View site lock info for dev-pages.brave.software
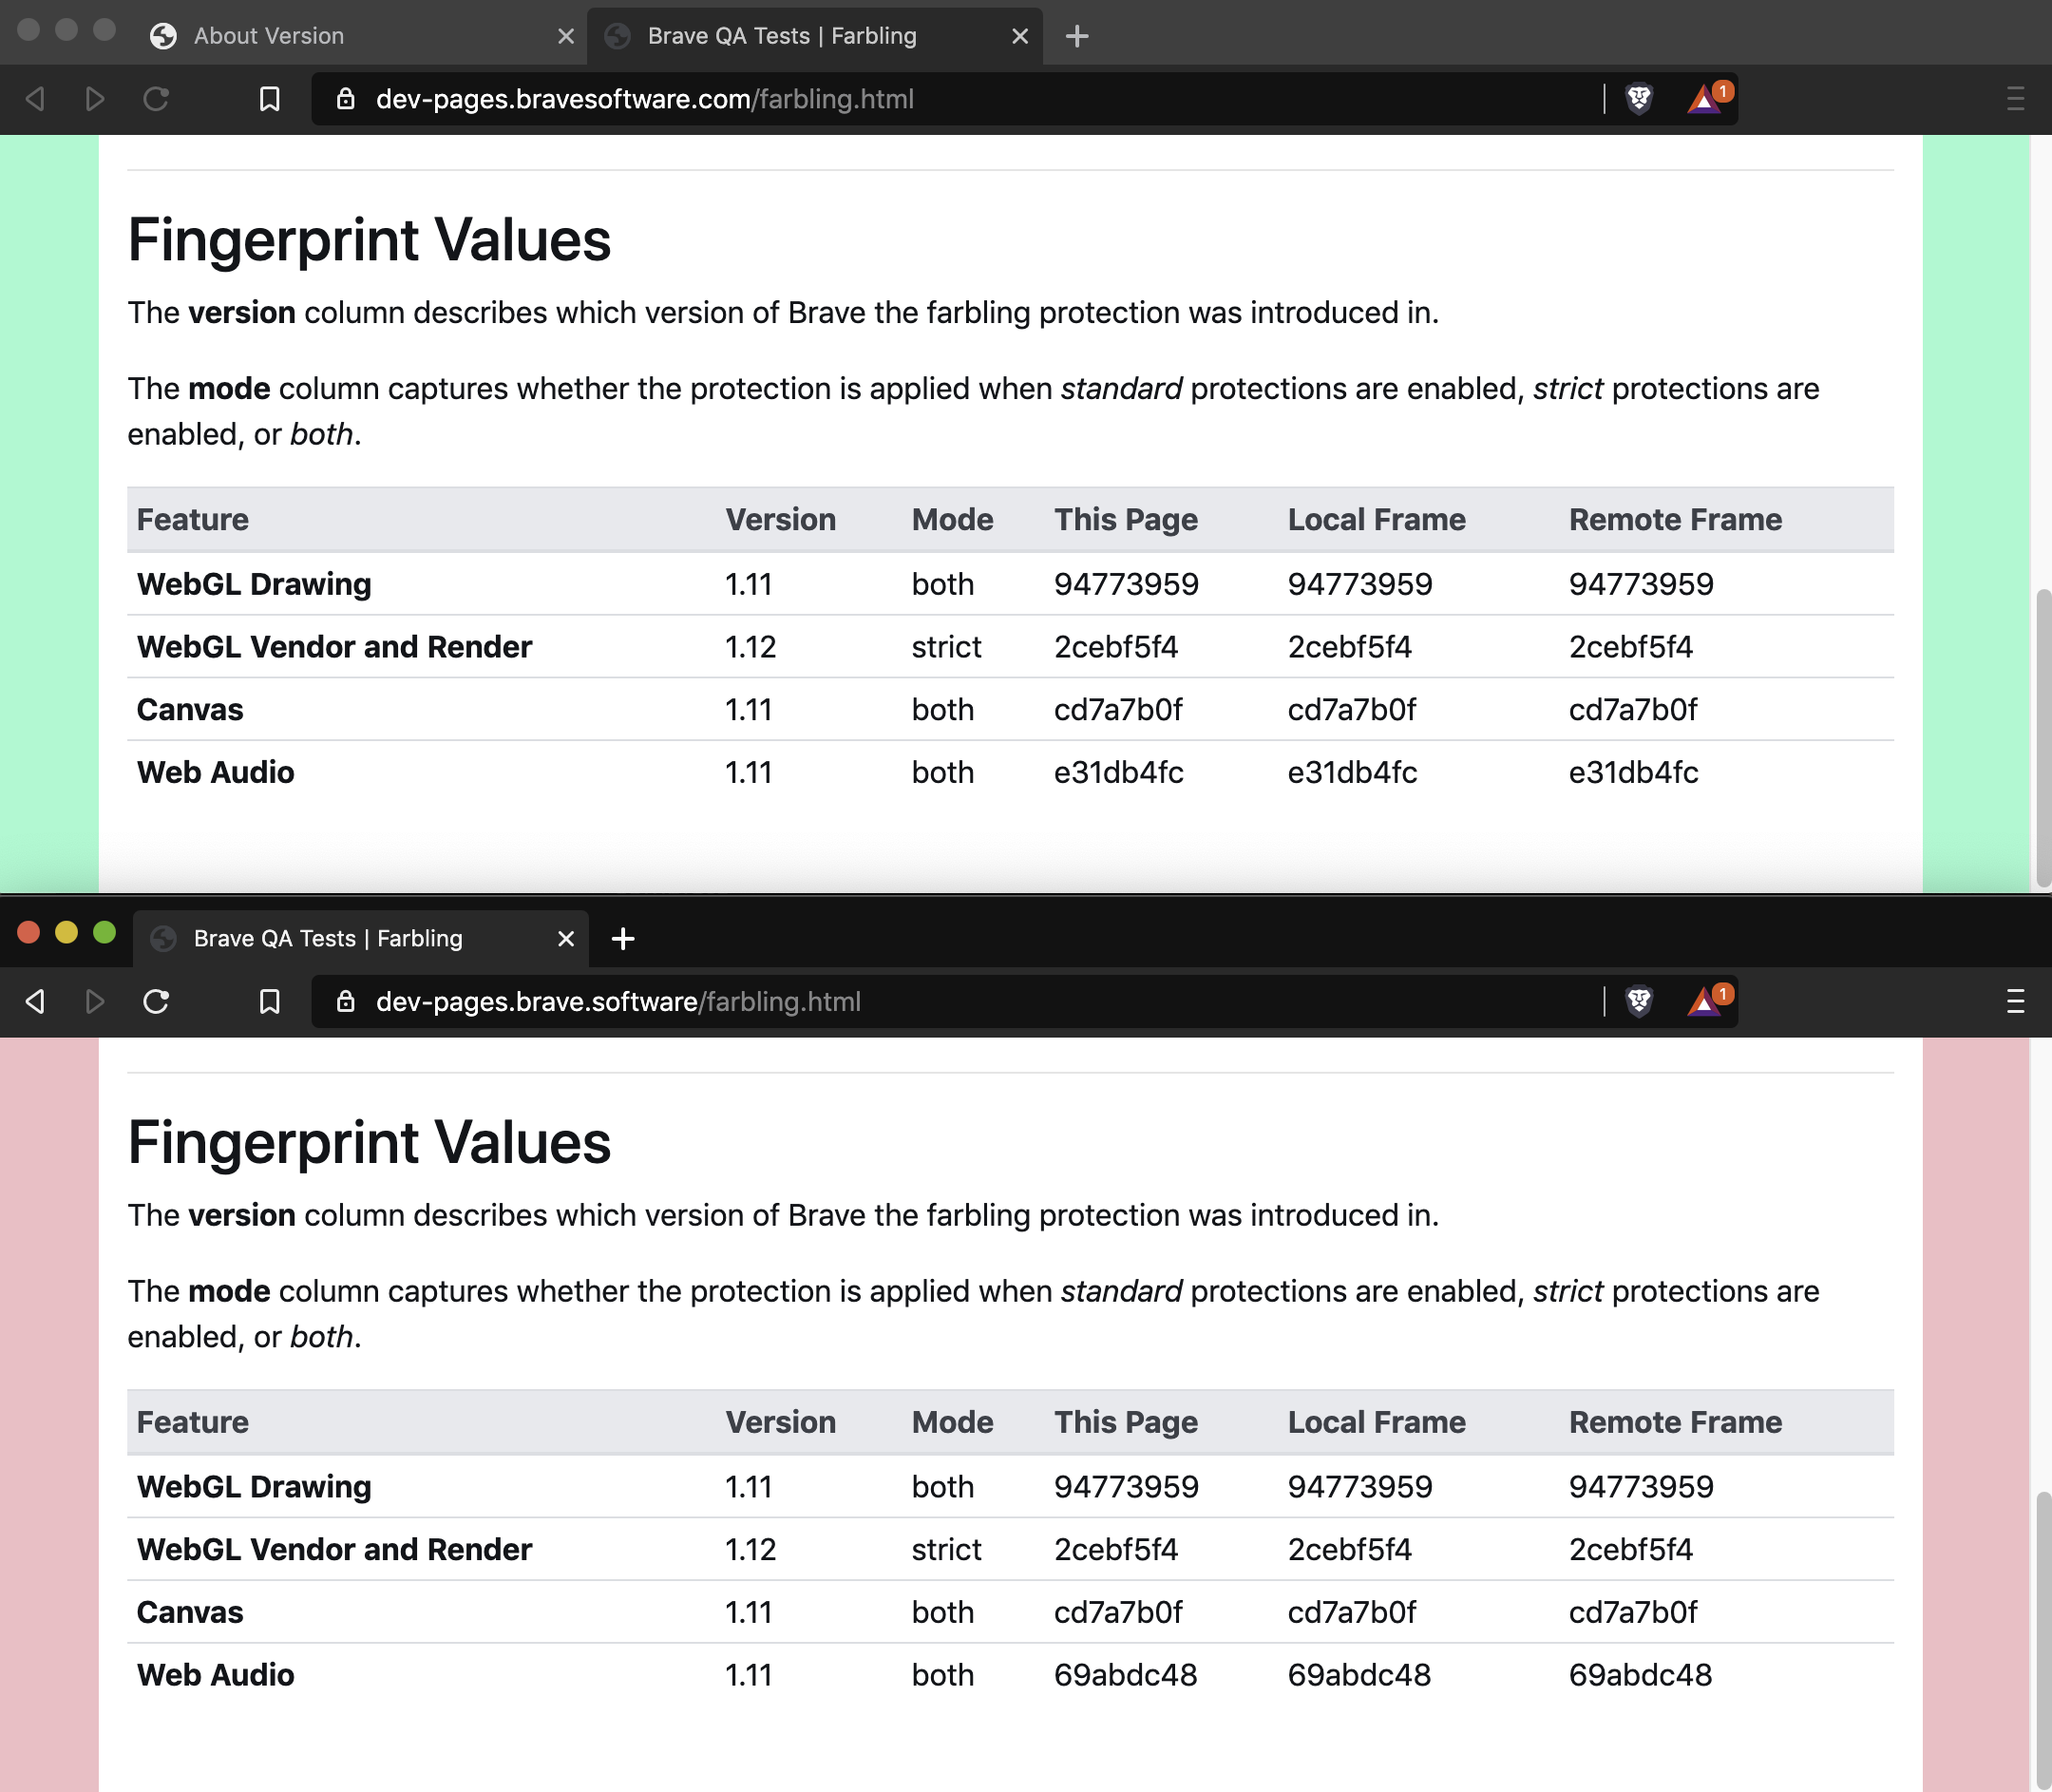The height and width of the screenshot is (1792, 2052). (346, 1001)
